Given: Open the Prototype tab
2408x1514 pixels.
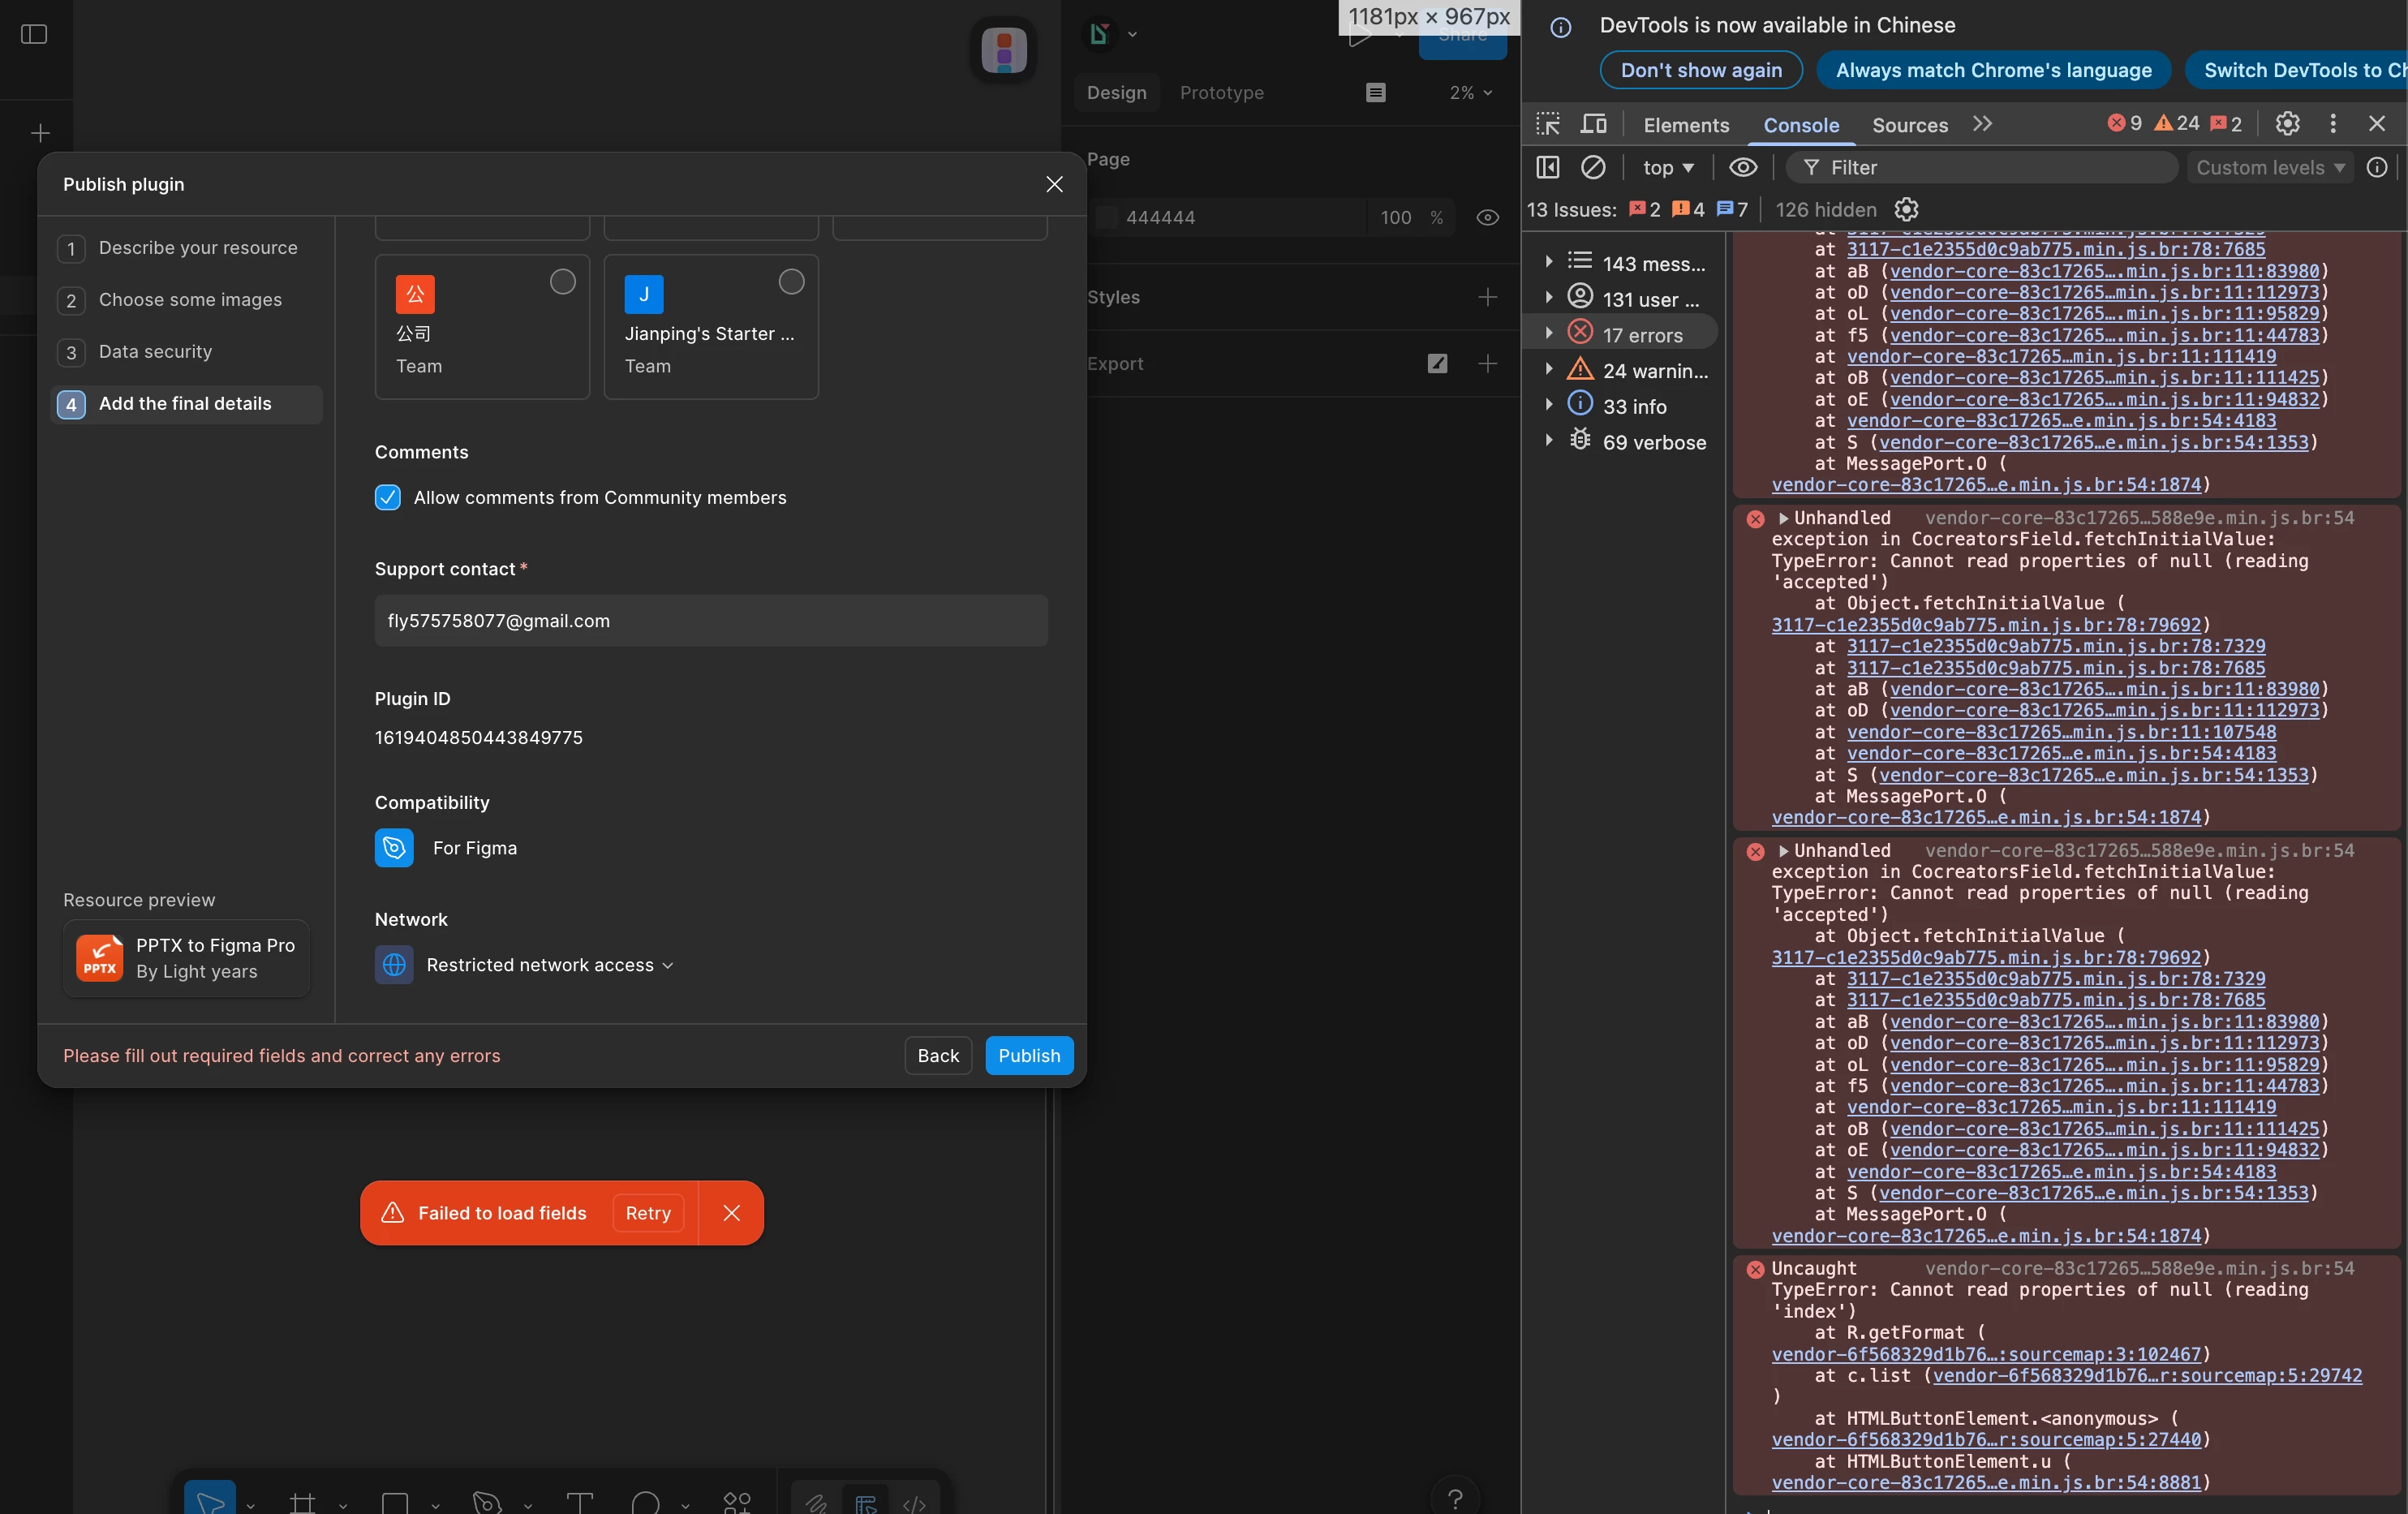Looking at the screenshot, I should coord(1221,93).
